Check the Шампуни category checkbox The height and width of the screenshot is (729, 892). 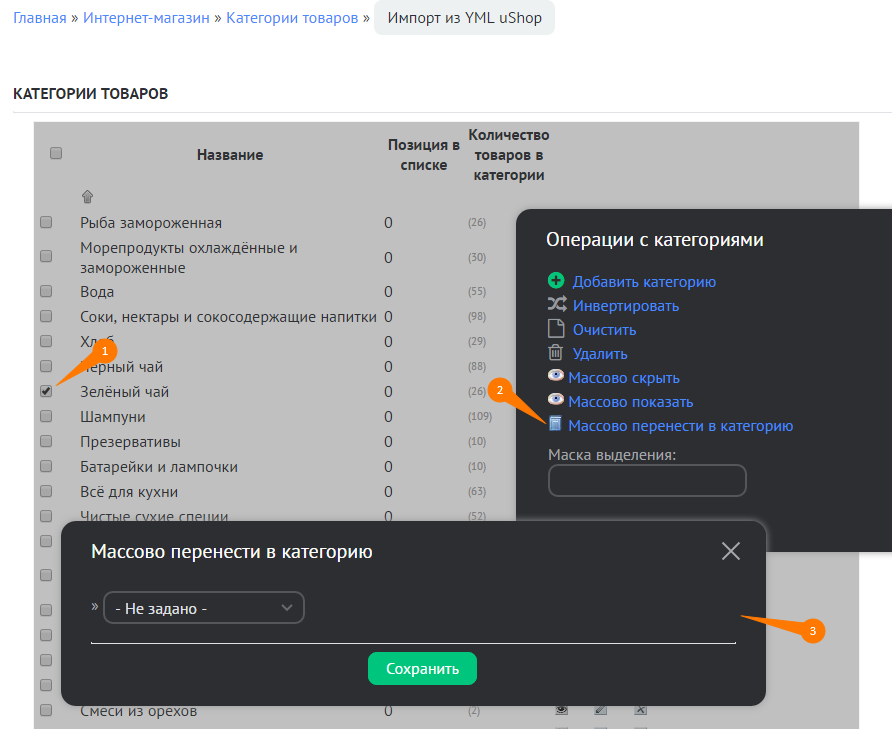[x=46, y=416]
